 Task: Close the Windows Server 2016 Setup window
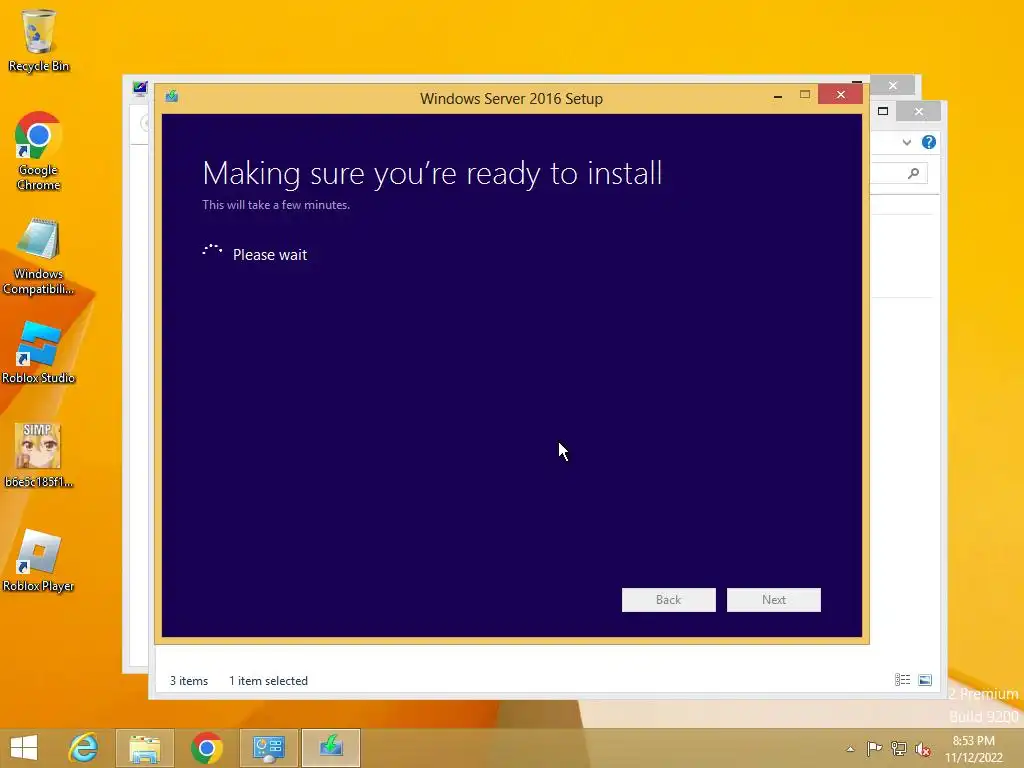(840, 95)
